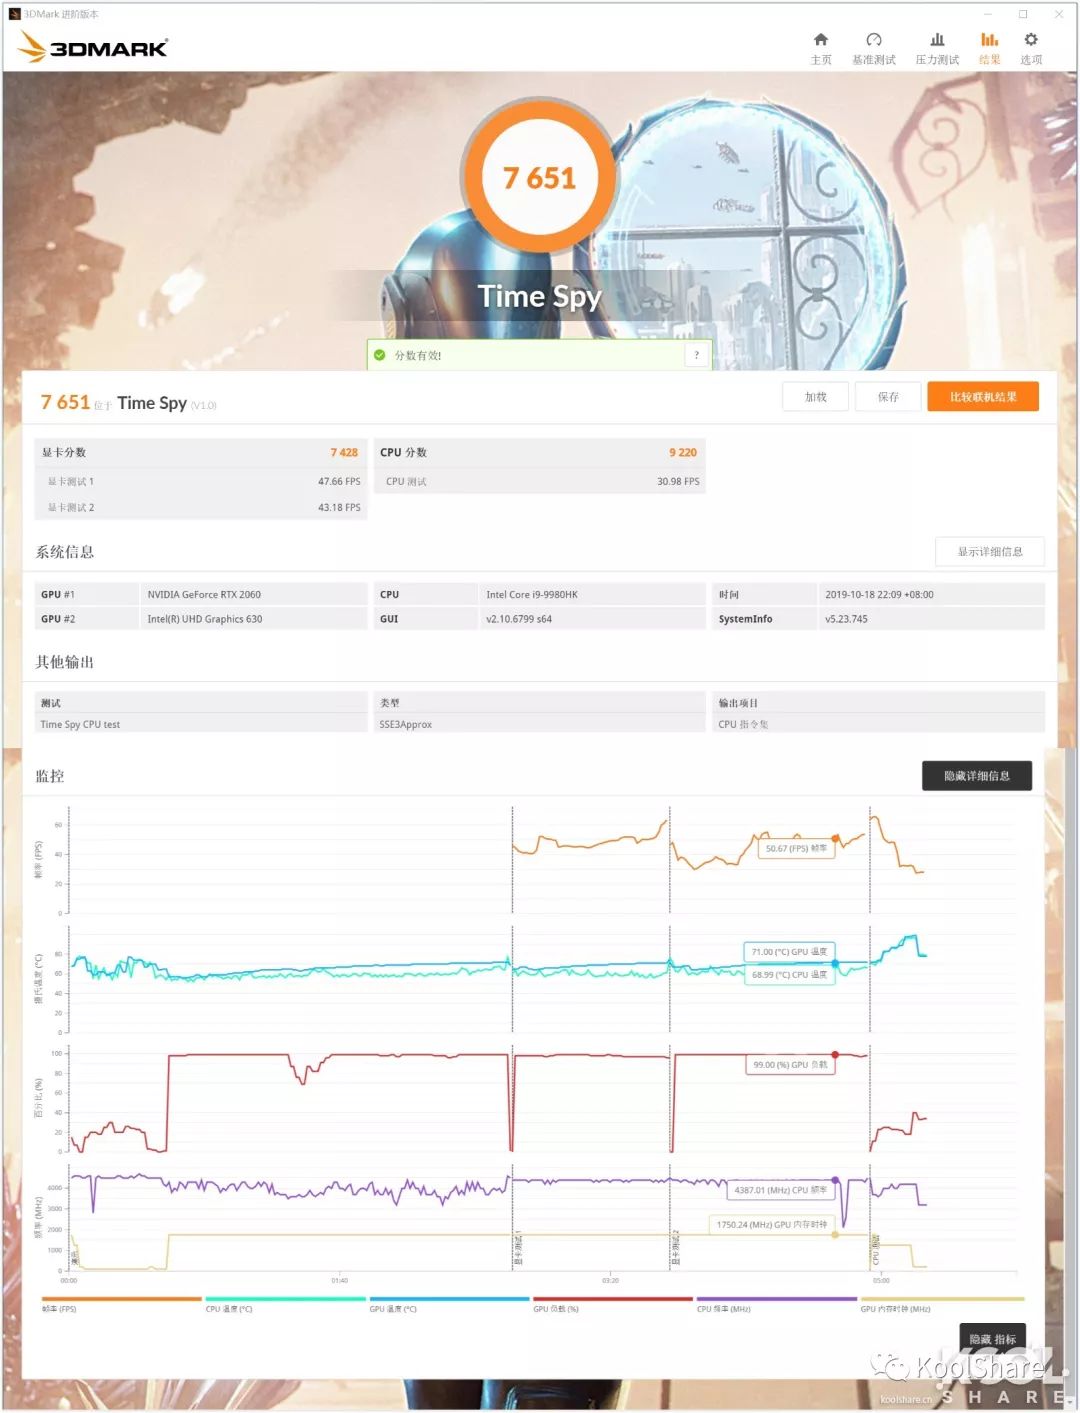Click the Intel Core i9-9980HK cell

(x=592, y=594)
